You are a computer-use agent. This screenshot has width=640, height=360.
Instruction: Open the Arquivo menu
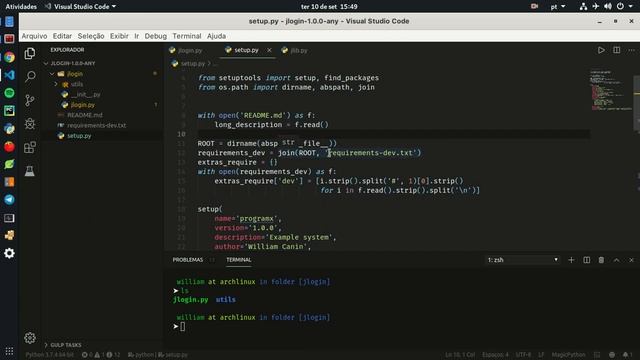point(34,36)
